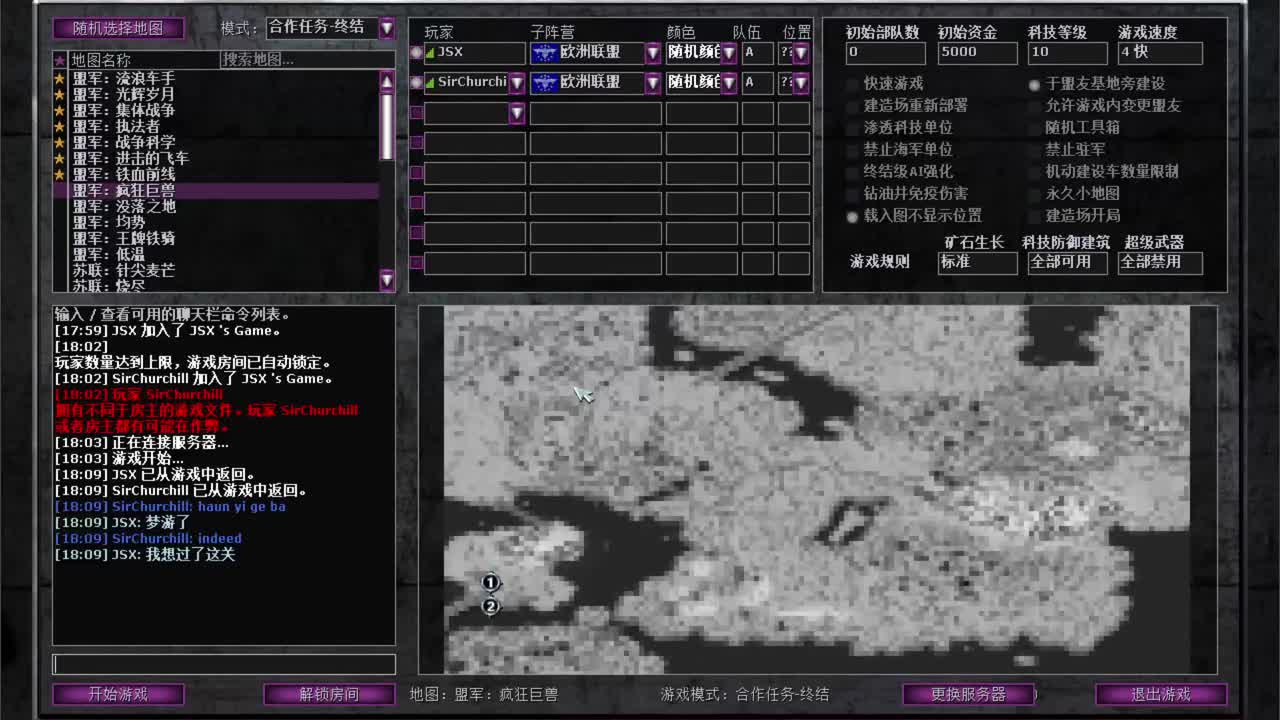This screenshot has width=1280, height=720.
Task: Click the up arrow of the map list scrollbar
Action: (x=387, y=80)
